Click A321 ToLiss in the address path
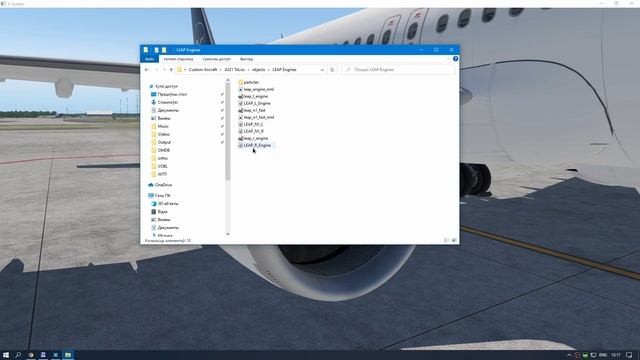This screenshot has width=640, height=360. (235, 70)
